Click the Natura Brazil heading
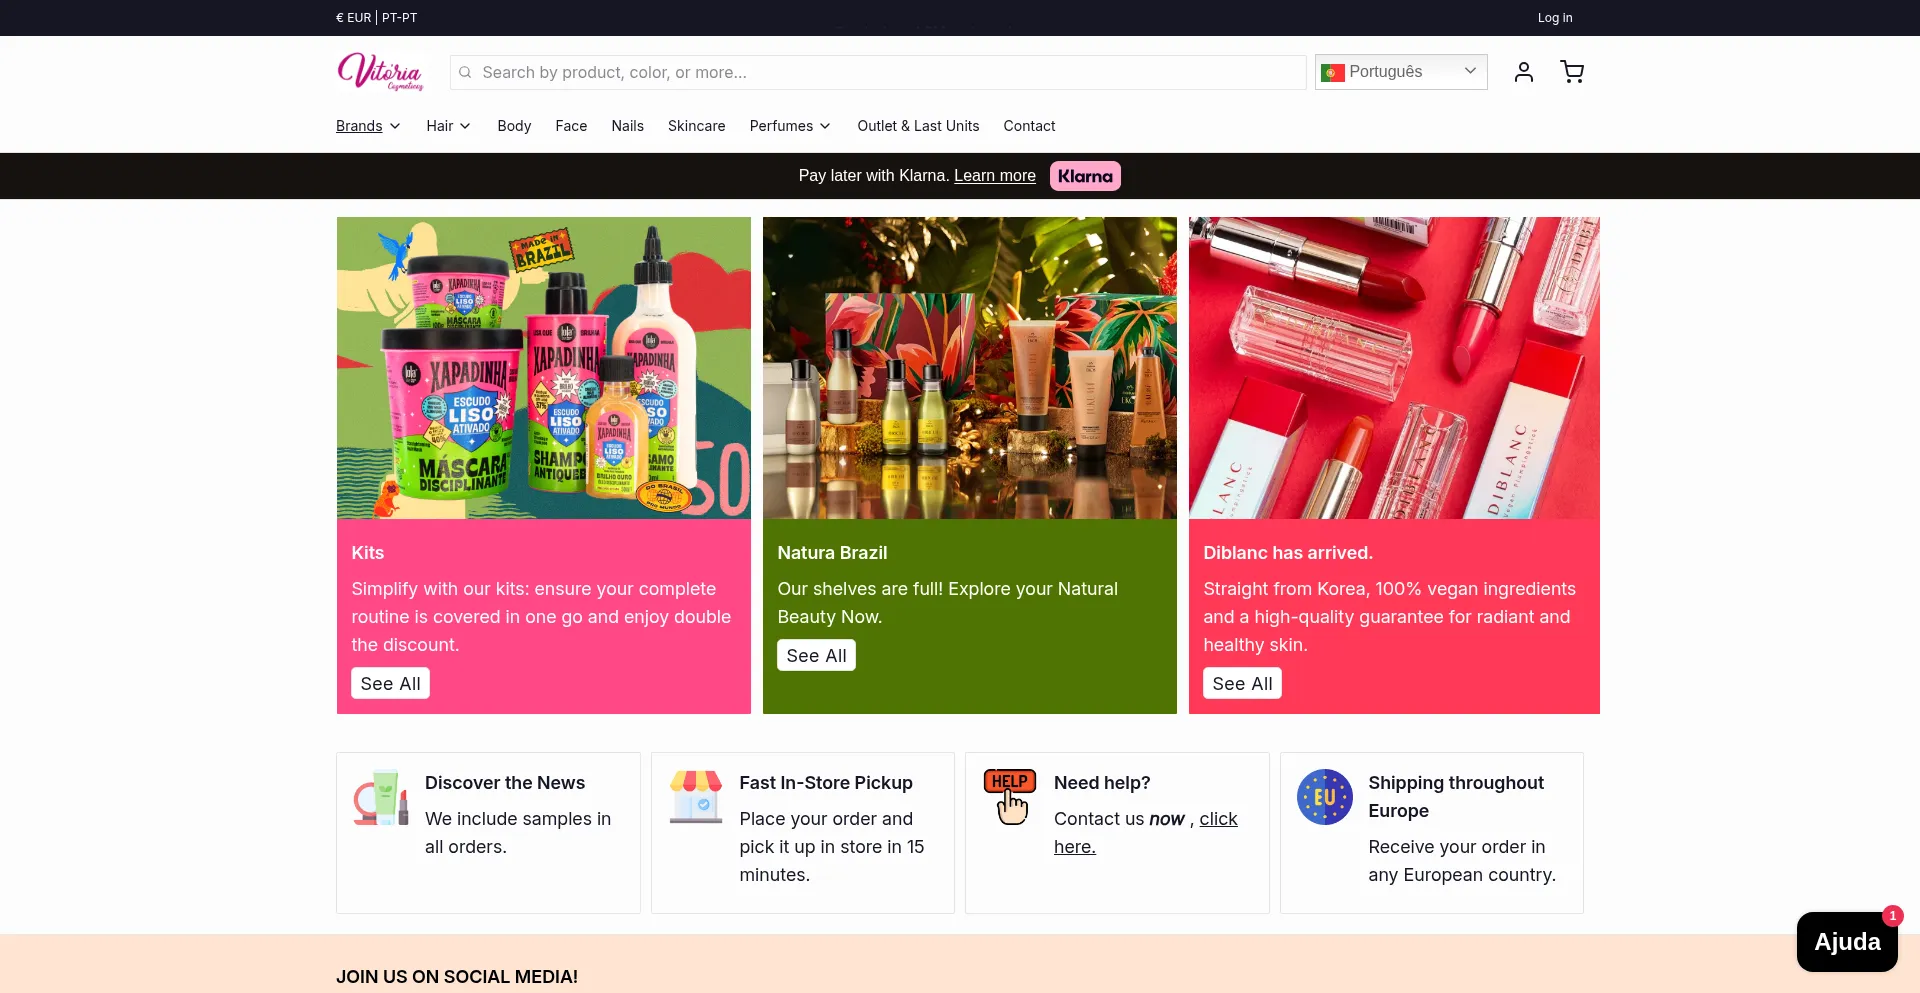Image resolution: width=1920 pixels, height=993 pixels. click(x=832, y=553)
